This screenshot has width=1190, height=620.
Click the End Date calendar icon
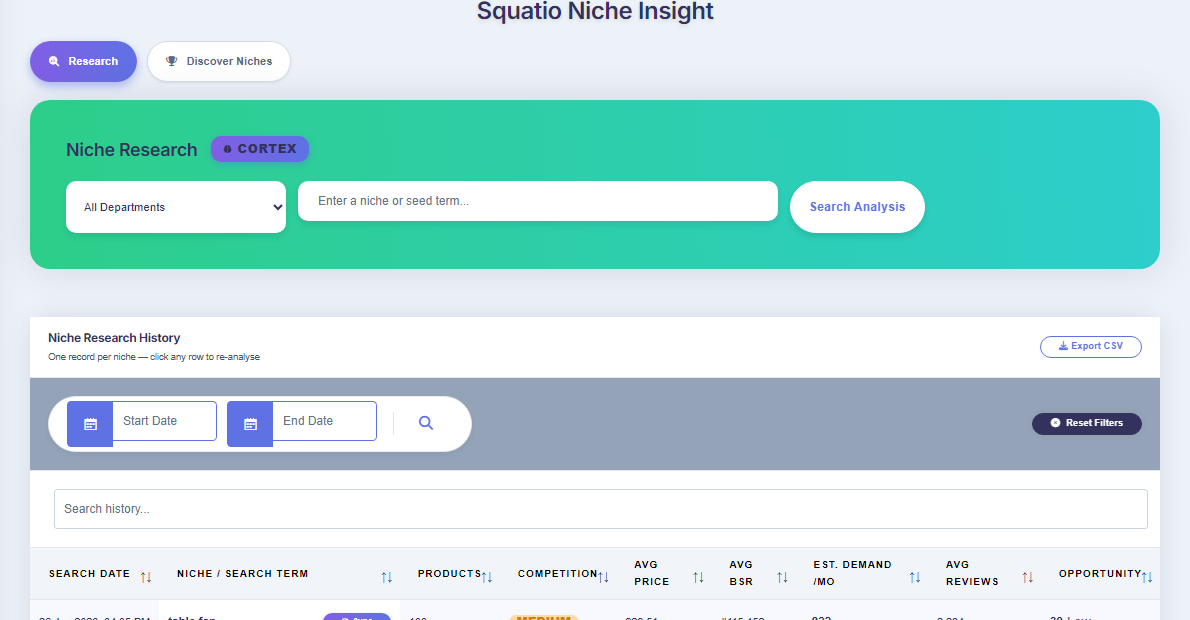250,424
